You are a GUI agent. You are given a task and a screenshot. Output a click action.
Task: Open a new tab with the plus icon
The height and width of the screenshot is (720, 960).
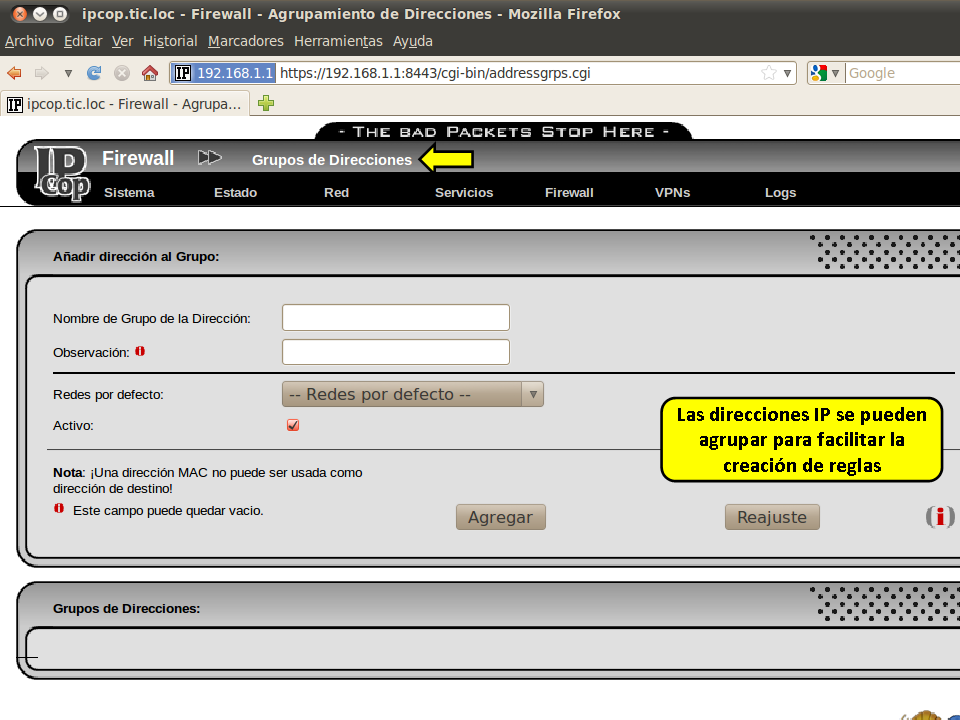(x=266, y=103)
